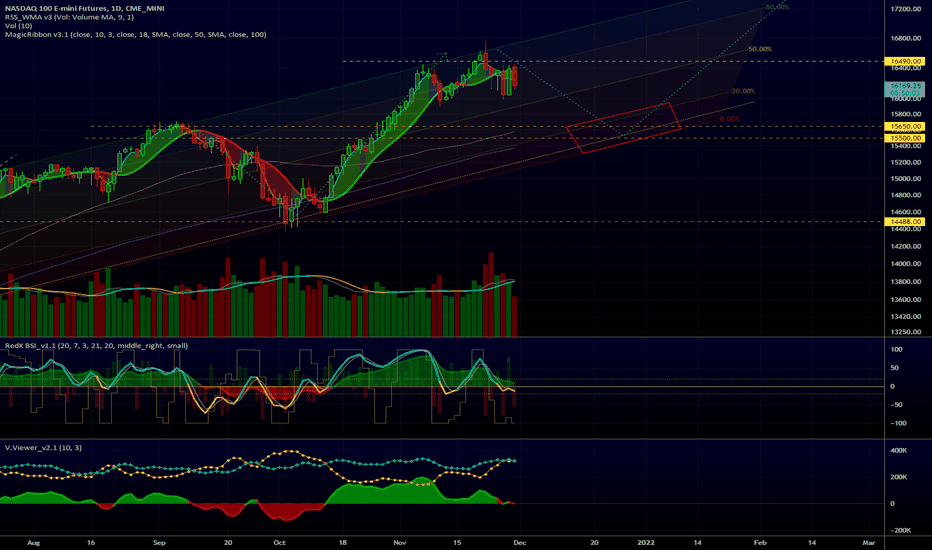Select the Vol (10) indicator legend

pos(18,26)
